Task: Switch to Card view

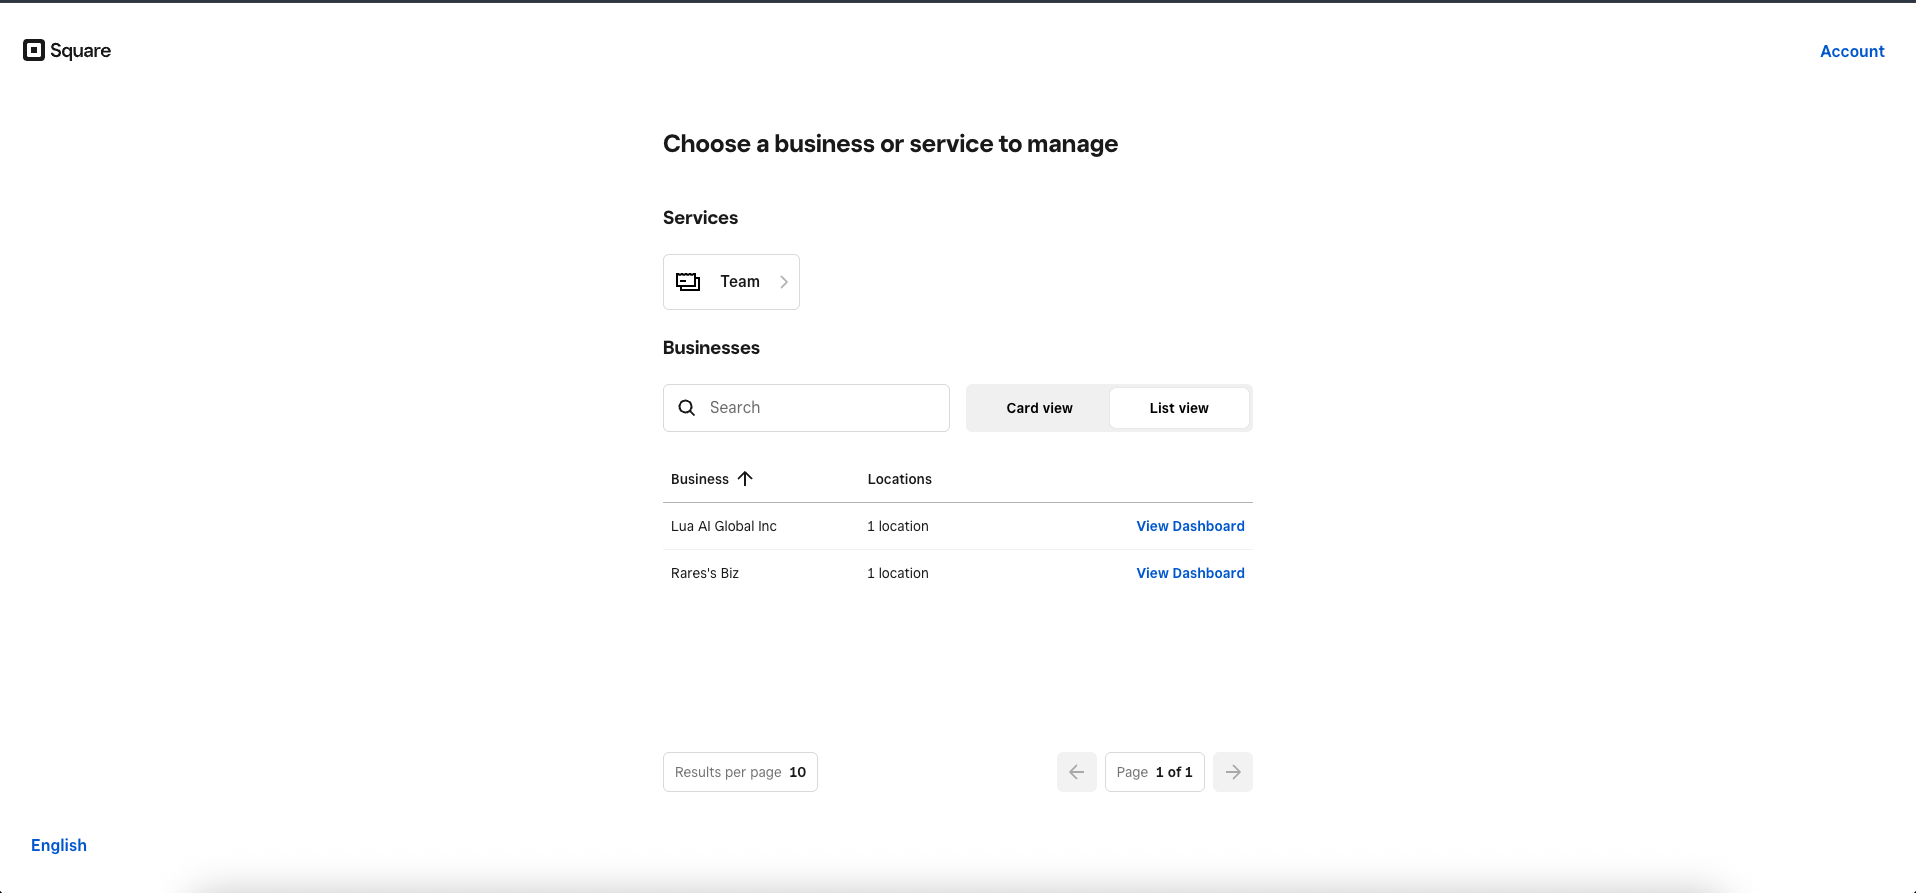Action: pyautogui.click(x=1039, y=408)
